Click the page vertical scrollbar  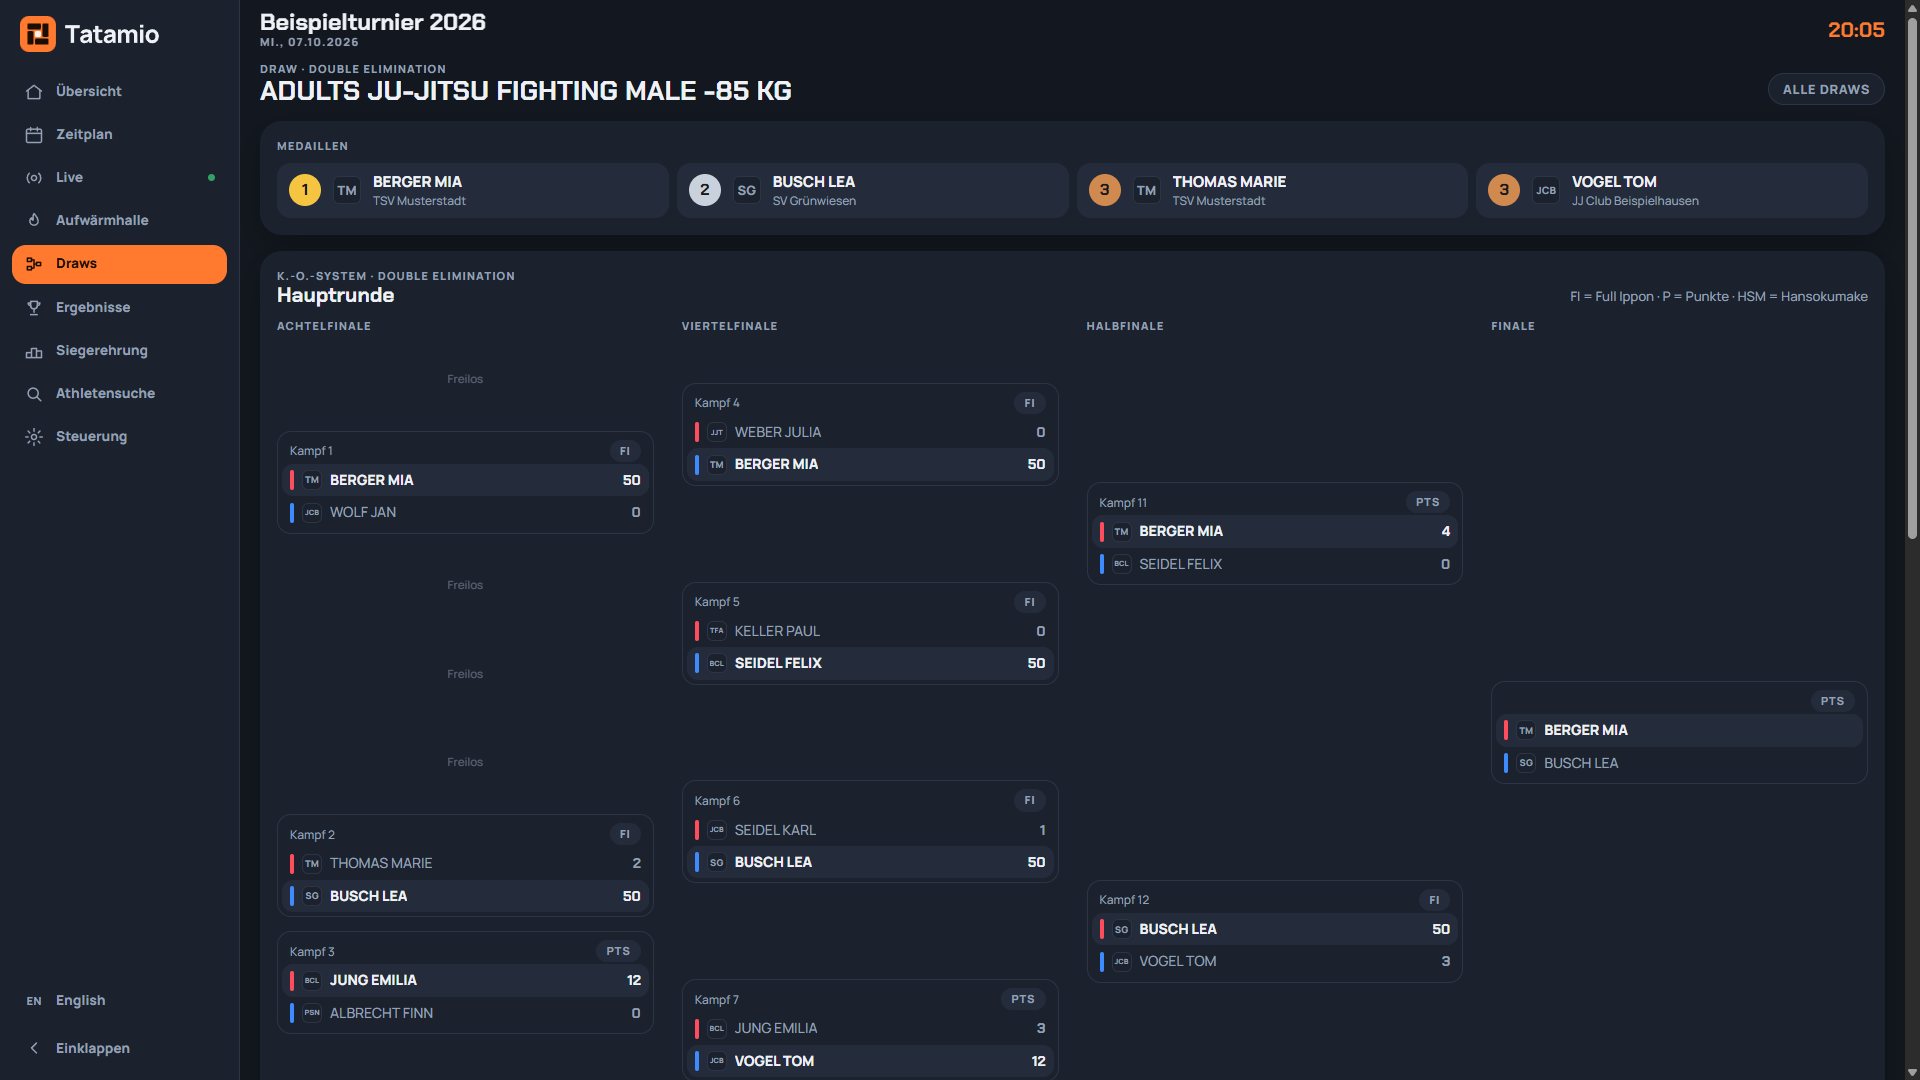click(1912, 280)
